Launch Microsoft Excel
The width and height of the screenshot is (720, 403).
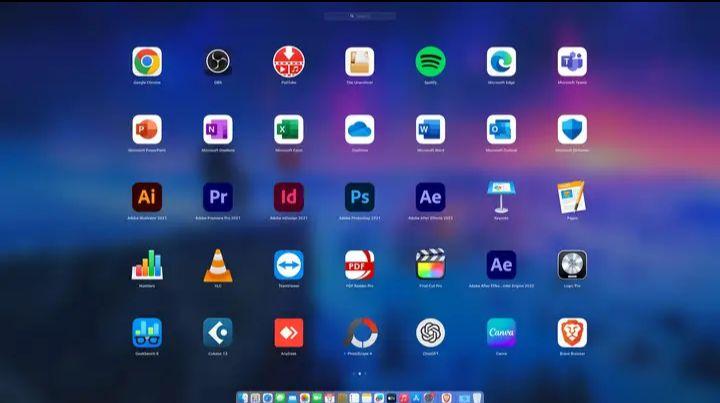click(x=288, y=129)
